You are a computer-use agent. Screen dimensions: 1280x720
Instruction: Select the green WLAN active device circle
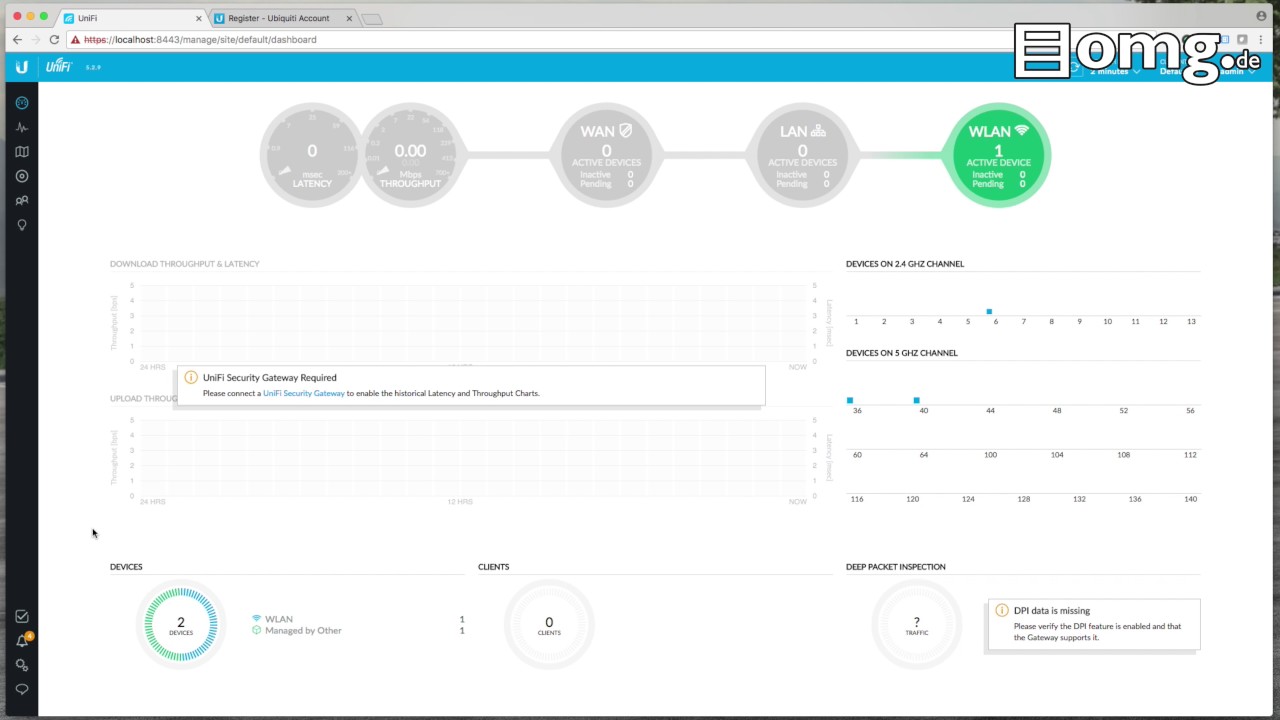coord(997,155)
